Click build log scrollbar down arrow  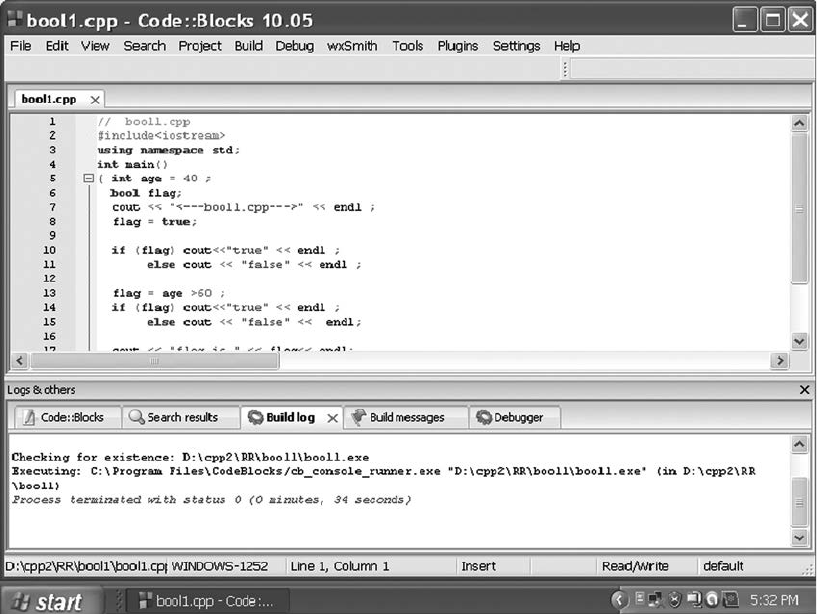click(799, 537)
